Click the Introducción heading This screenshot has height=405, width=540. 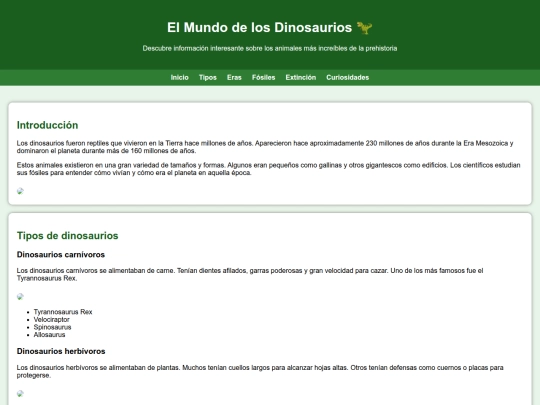click(48, 125)
